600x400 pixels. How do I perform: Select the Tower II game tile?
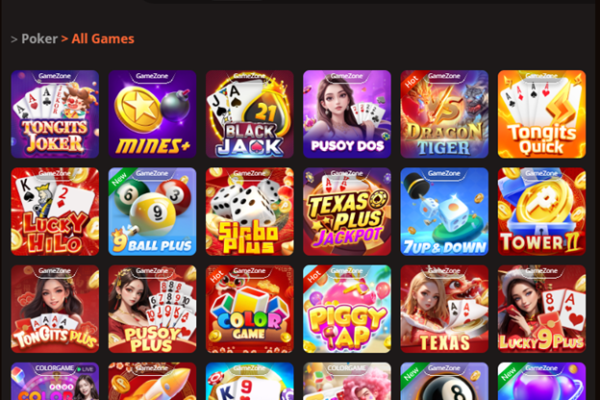click(541, 211)
